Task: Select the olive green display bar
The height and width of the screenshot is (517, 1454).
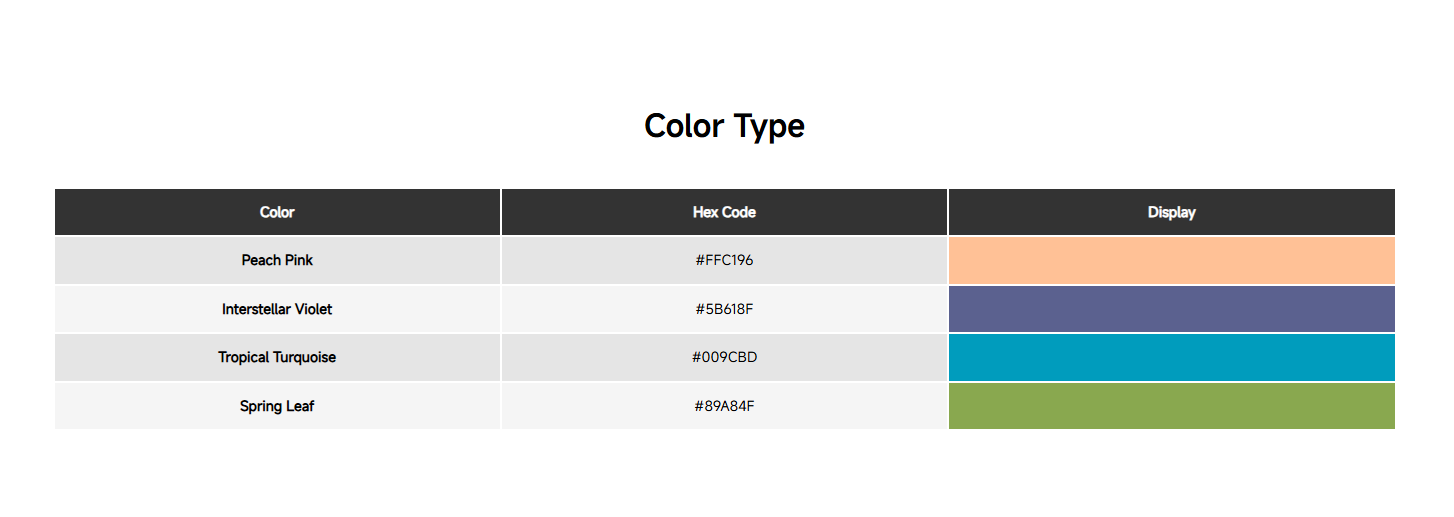Action: point(1171,406)
